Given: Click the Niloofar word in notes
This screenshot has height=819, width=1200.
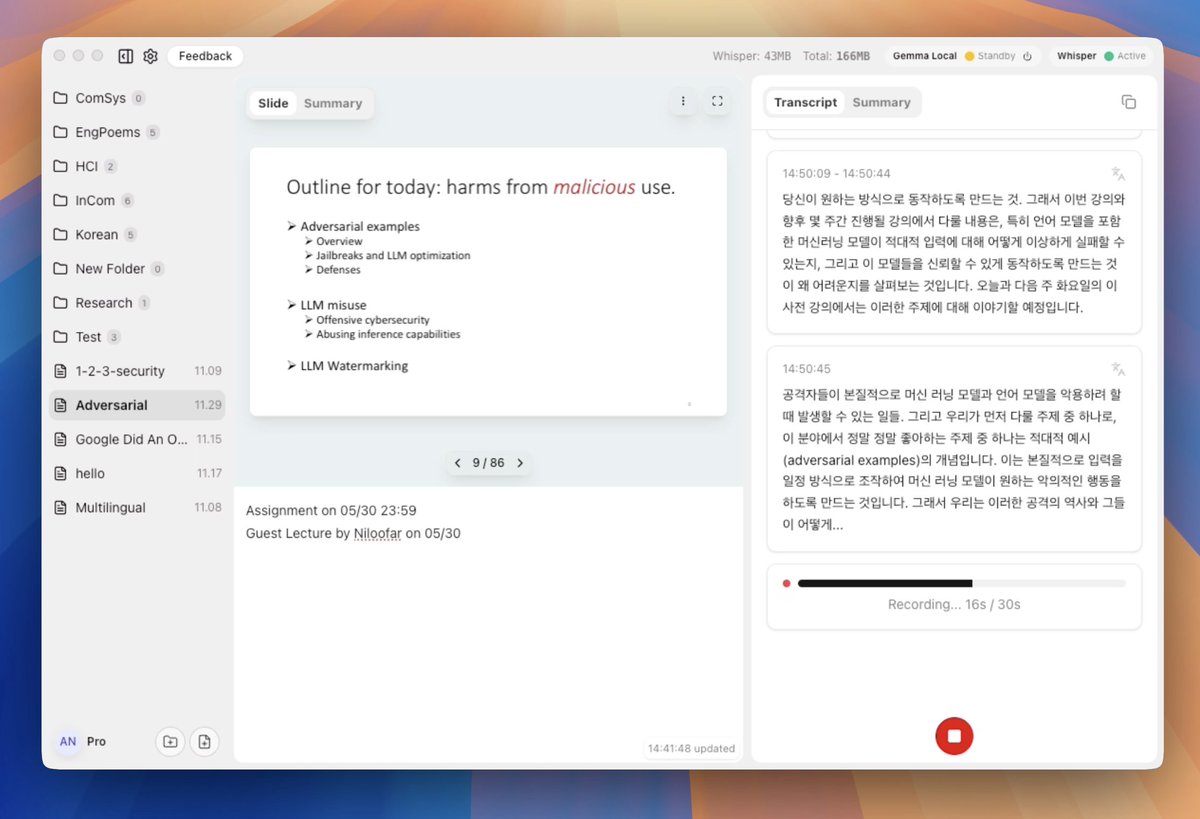Looking at the screenshot, I should [x=377, y=533].
